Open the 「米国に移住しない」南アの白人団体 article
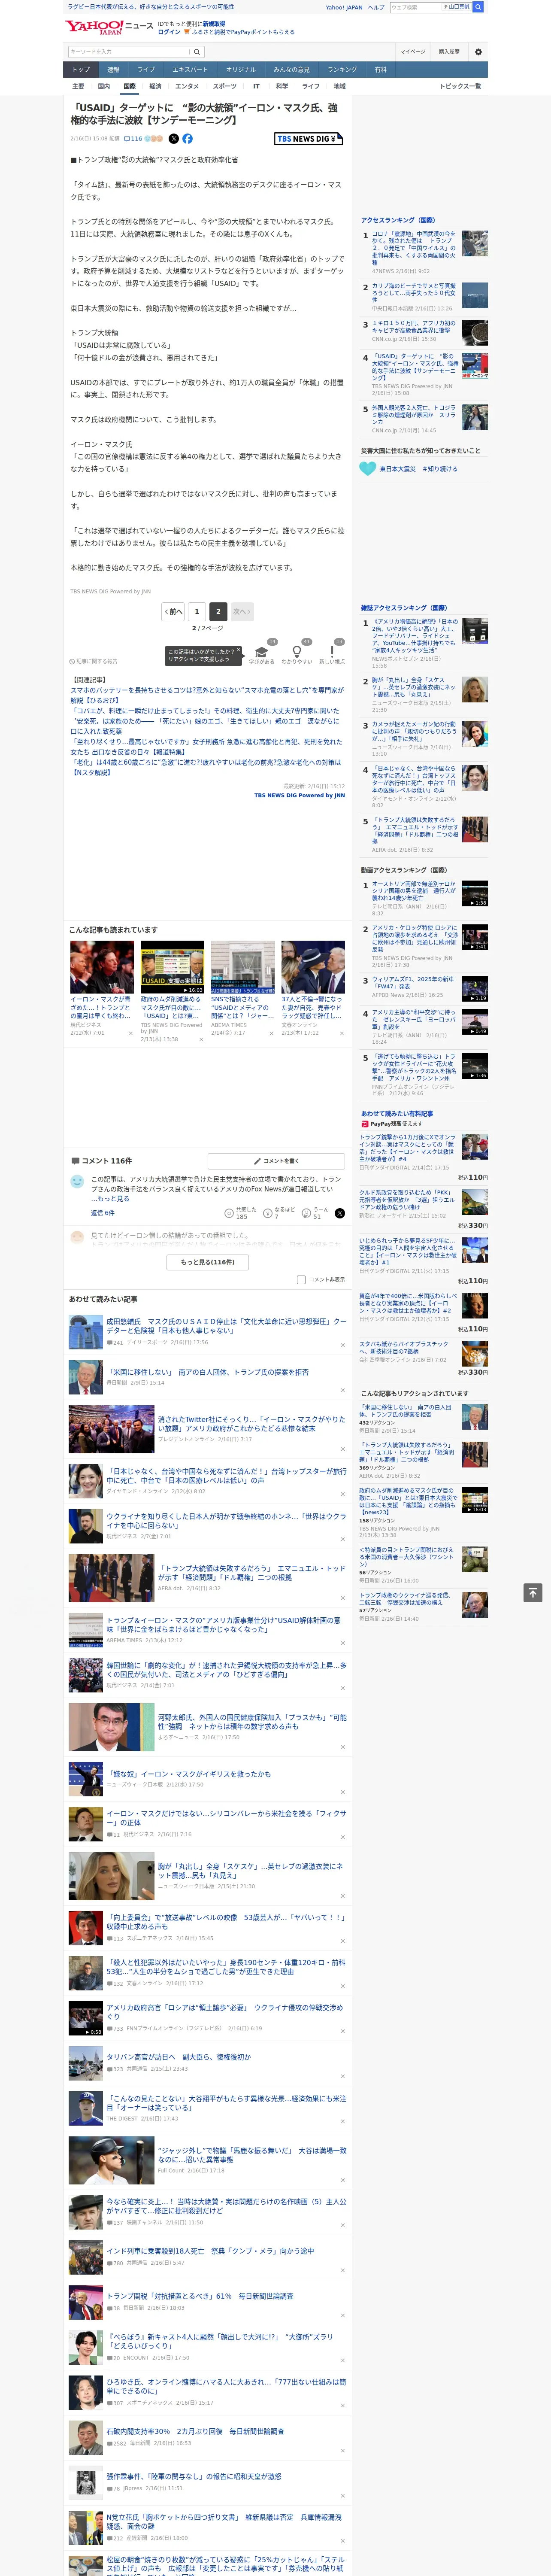 (x=207, y=1372)
